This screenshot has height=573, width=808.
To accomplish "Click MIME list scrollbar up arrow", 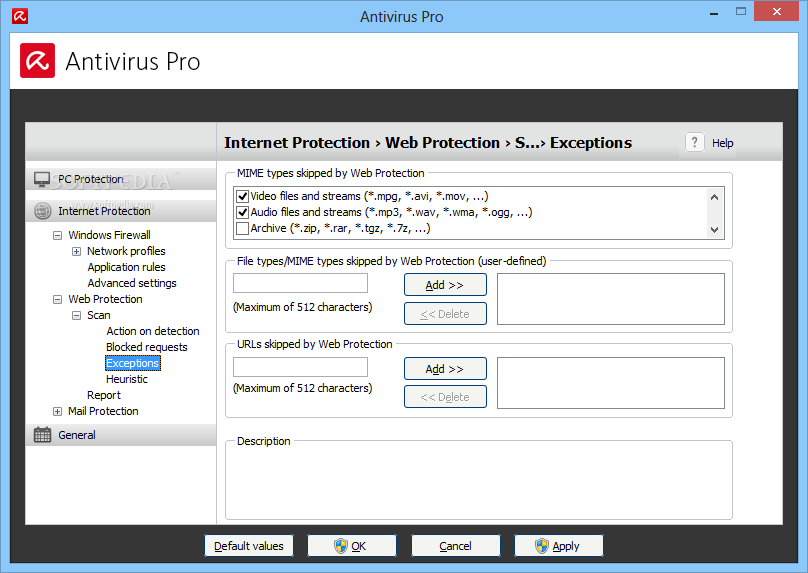I will (714, 197).
